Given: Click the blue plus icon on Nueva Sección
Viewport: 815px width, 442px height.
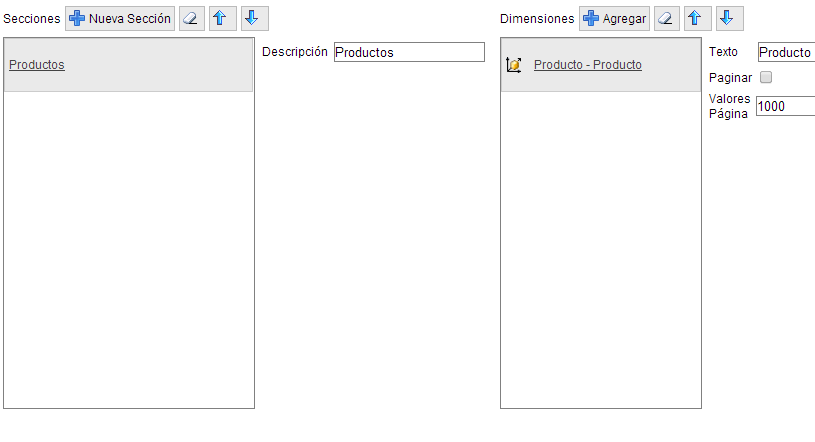Looking at the screenshot, I should (77, 19).
